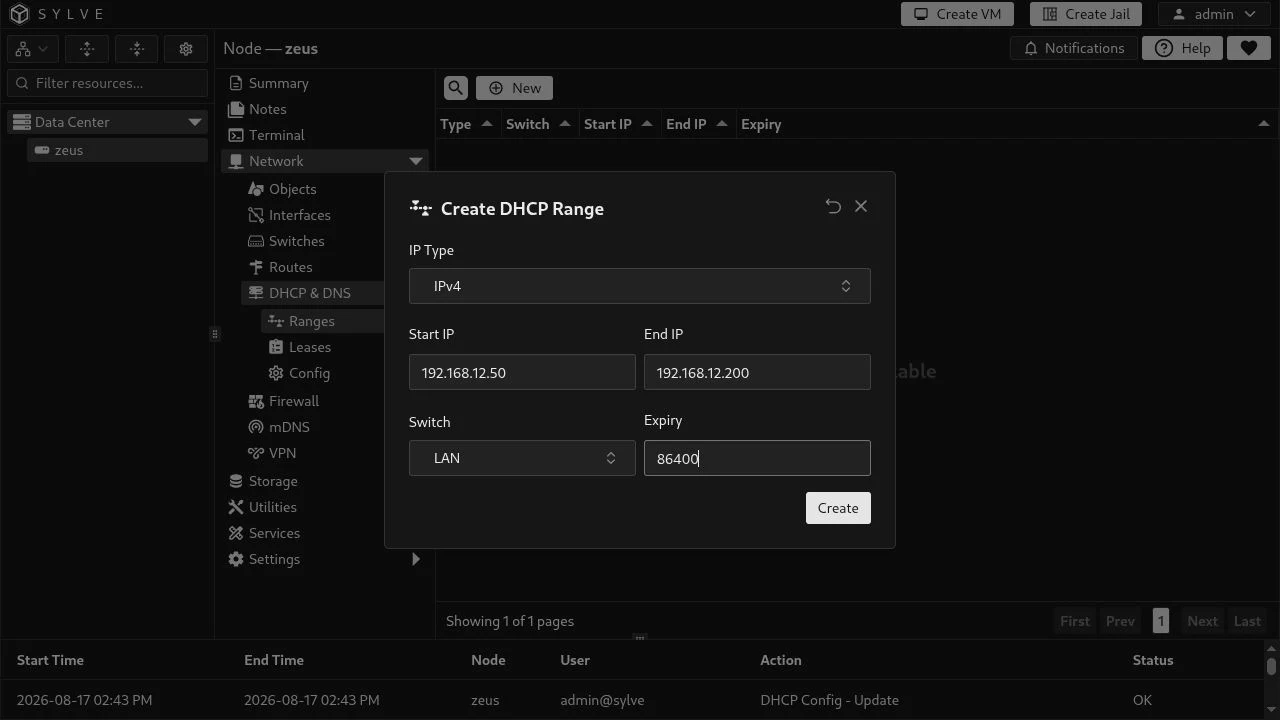
Task: Click Create VM button
Action: (x=957, y=14)
